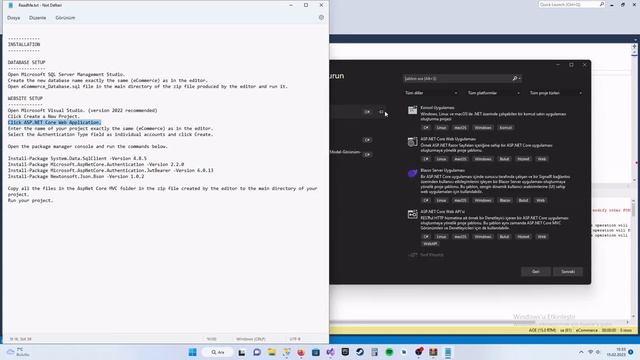The image size is (640, 360).
Task: Click the UTF-8 encoding entry in Notepad status bar
Action: coord(295,339)
